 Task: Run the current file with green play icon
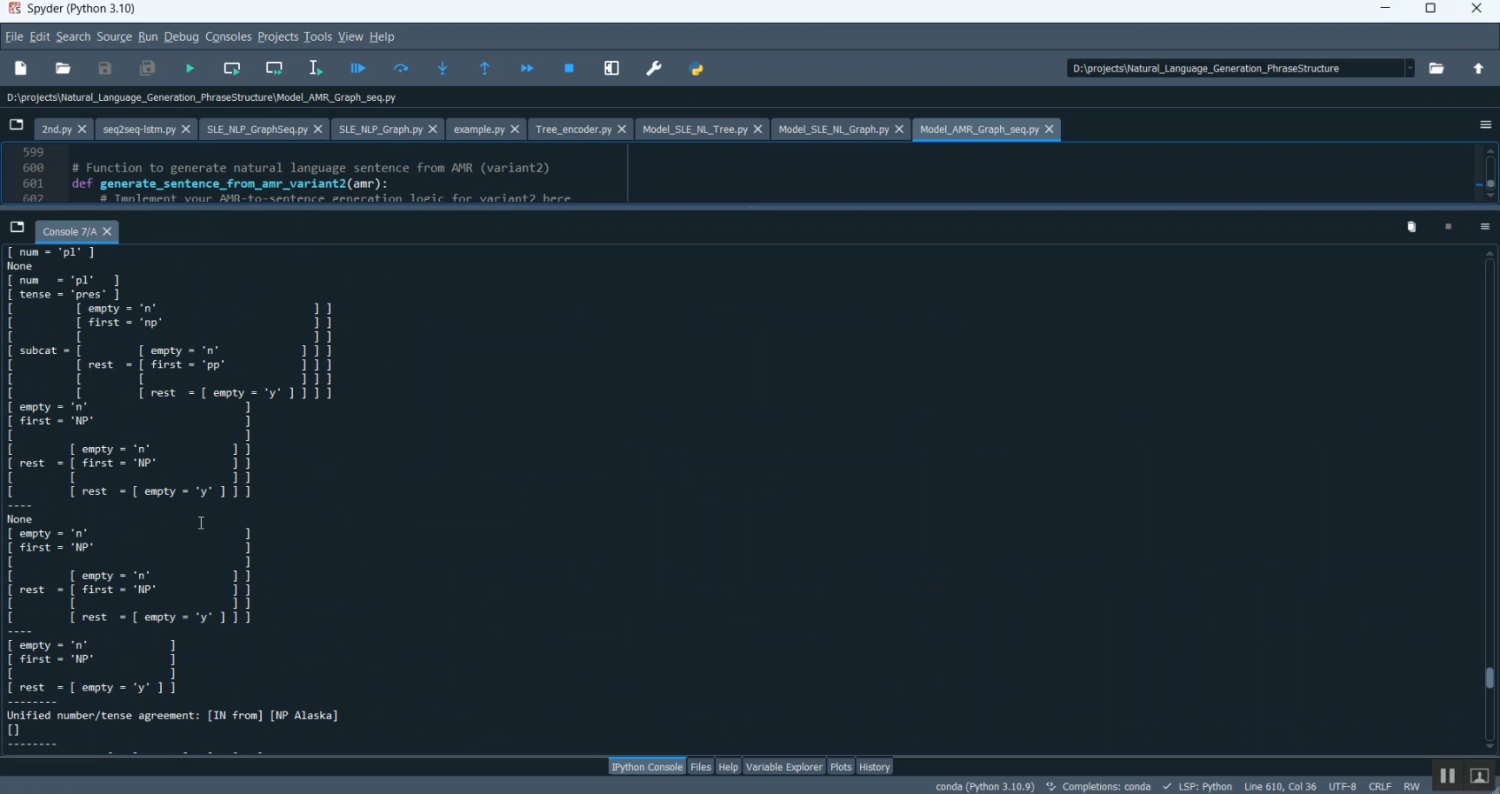click(190, 68)
